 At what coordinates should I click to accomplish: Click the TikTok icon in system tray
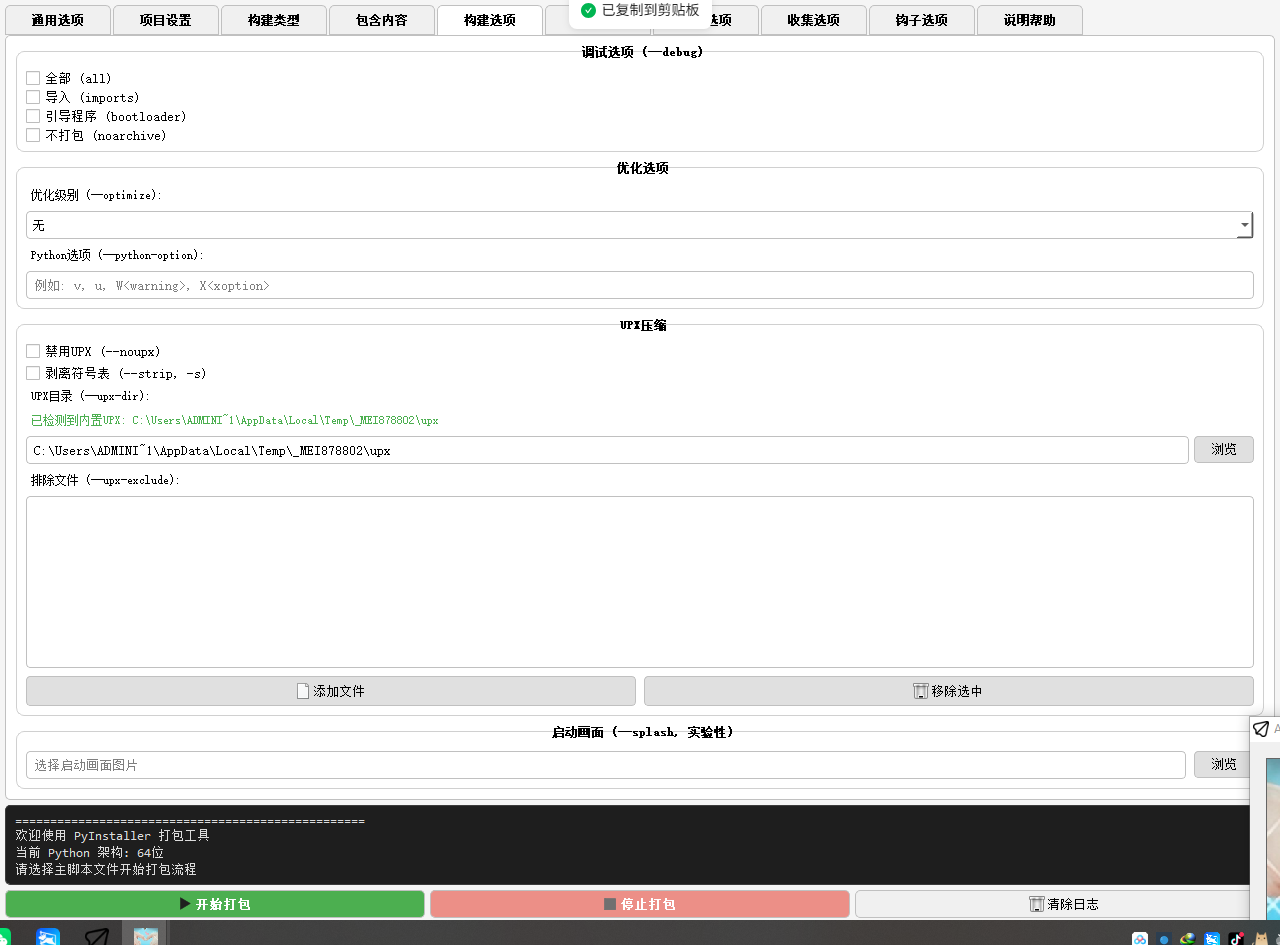tap(1236, 938)
